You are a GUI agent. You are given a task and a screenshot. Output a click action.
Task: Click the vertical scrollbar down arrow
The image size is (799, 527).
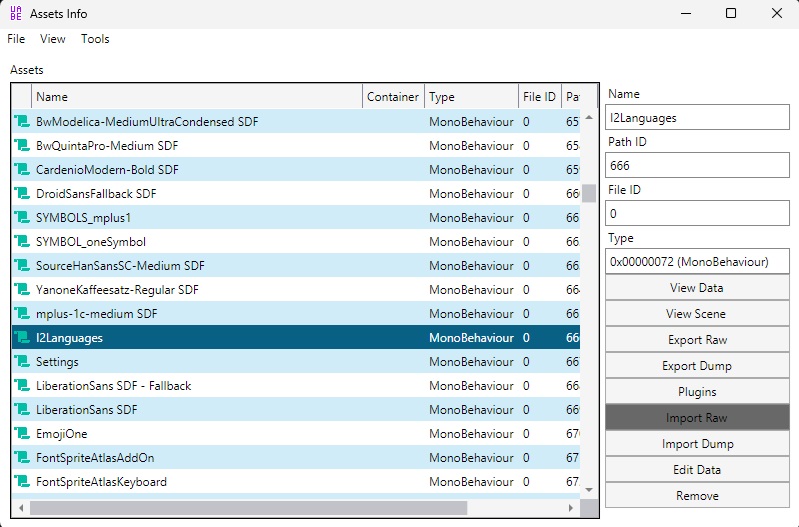[589, 490]
